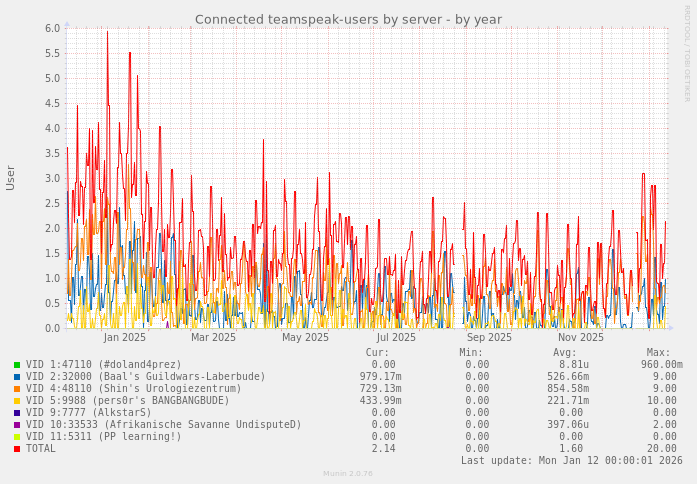This screenshot has width=697, height=484.
Task: Click the Avg value '854.58m'
Action: (x=568, y=389)
